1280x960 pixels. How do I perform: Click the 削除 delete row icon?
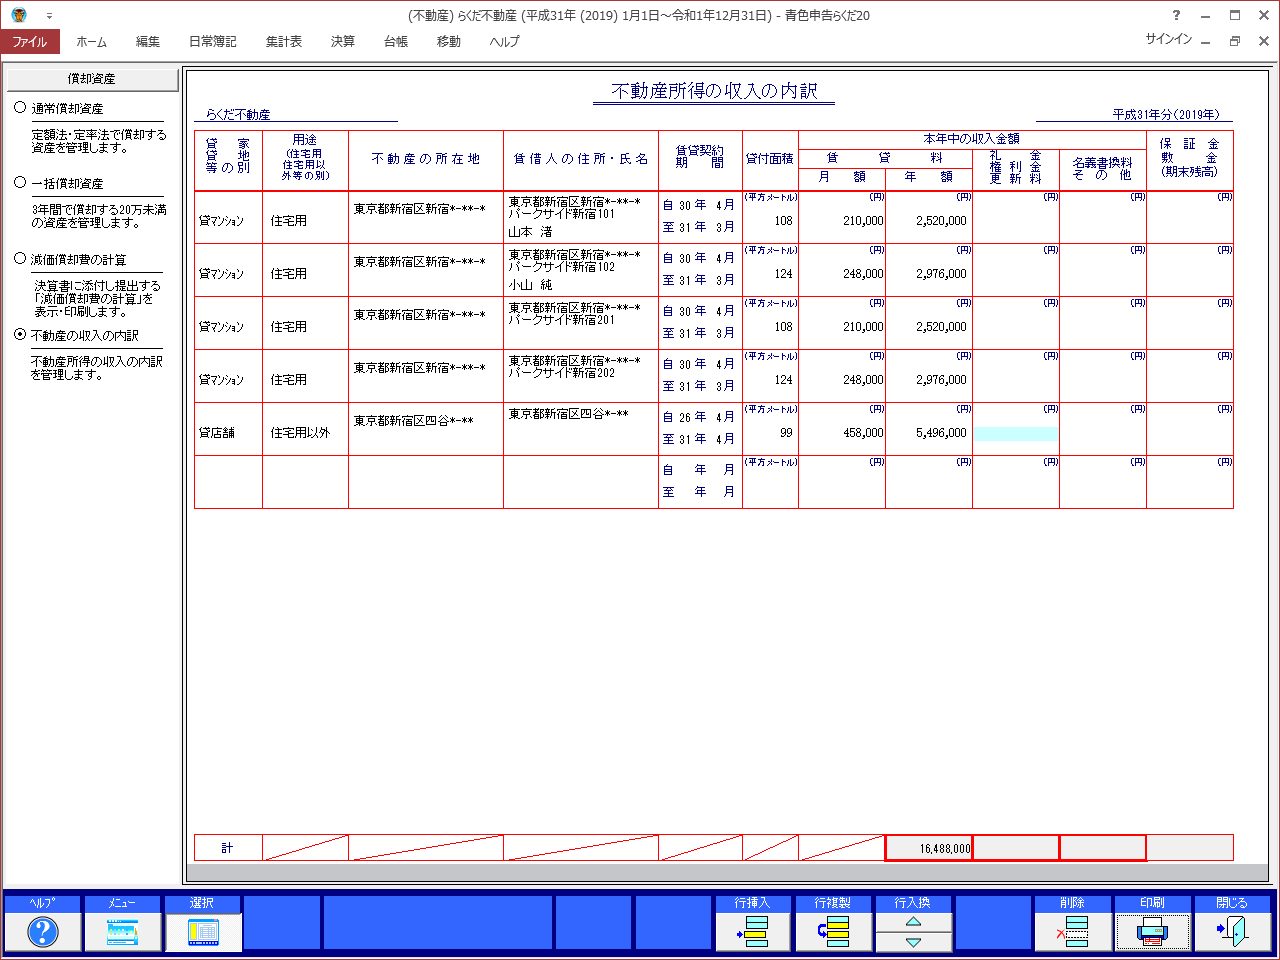coord(1072,931)
